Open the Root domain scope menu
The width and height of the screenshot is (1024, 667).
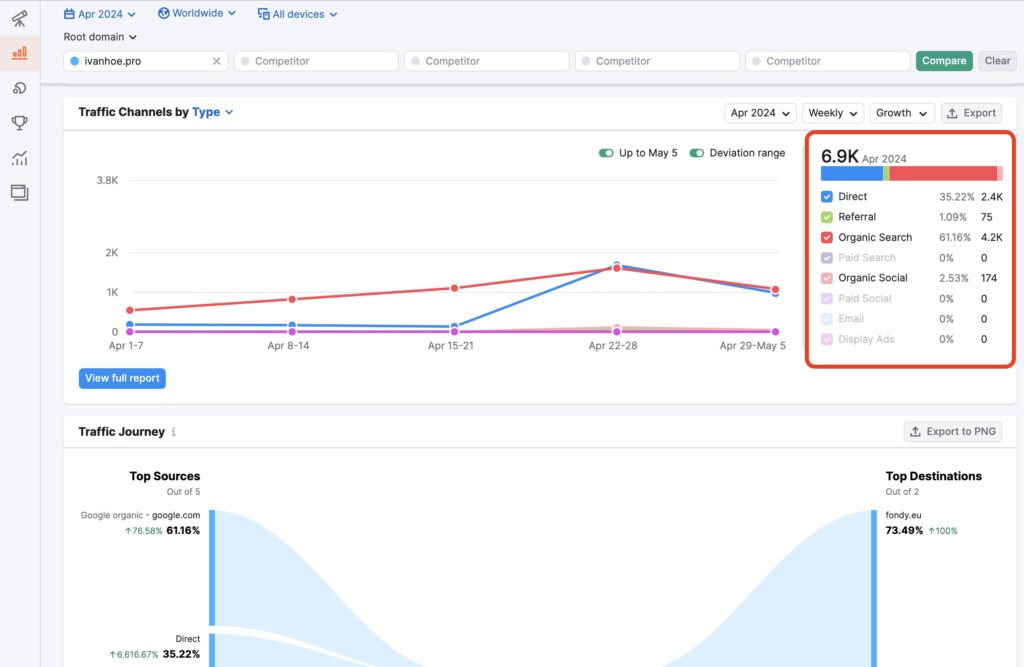pyautogui.click(x=100, y=37)
